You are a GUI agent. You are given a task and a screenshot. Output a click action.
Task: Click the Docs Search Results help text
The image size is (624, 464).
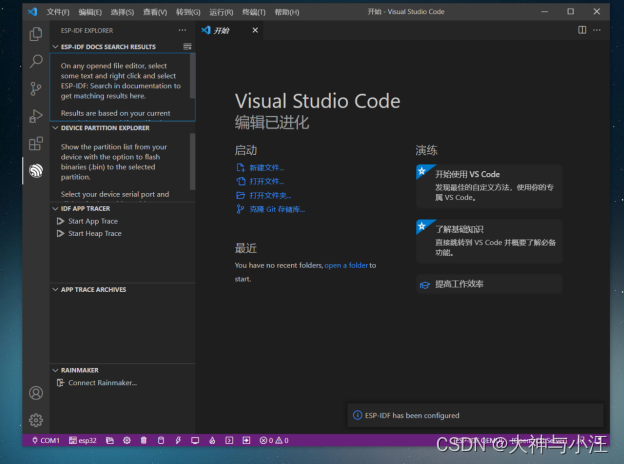click(121, 81)
